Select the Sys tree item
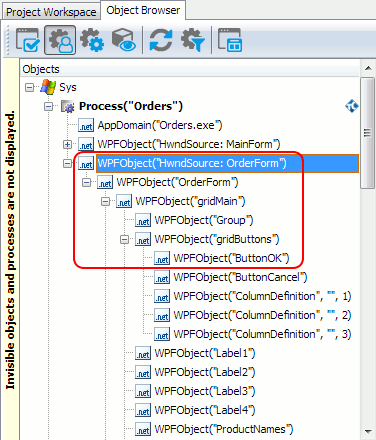Viewport: 376px width, 440px height. click(x=68, y=87)
